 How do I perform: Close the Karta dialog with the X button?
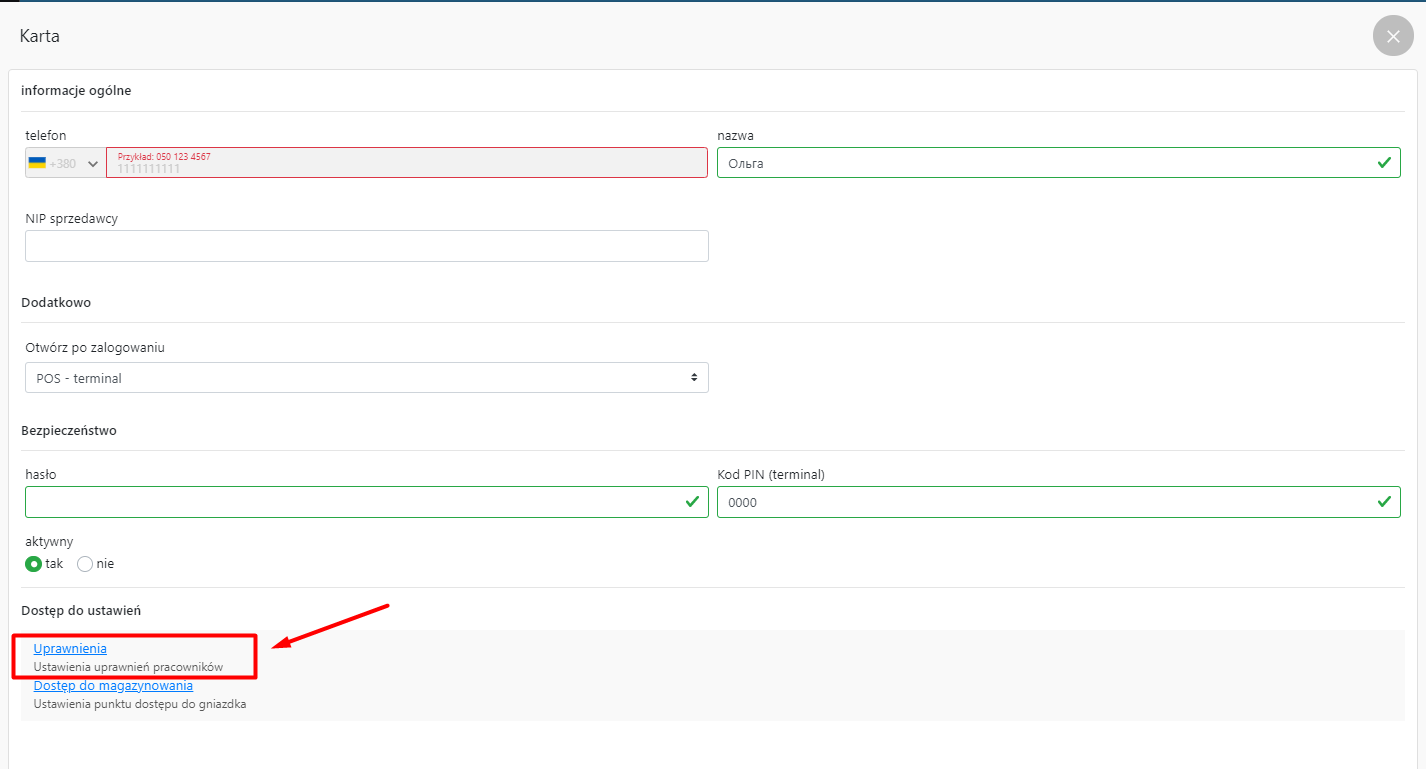1393,36
